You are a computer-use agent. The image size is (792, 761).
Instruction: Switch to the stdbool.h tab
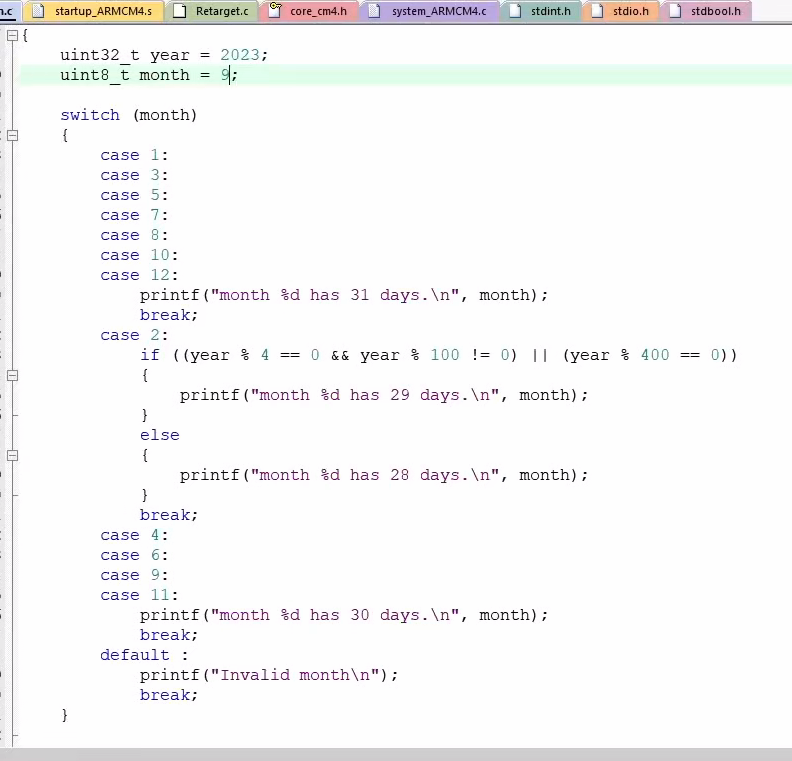point(706,11)
